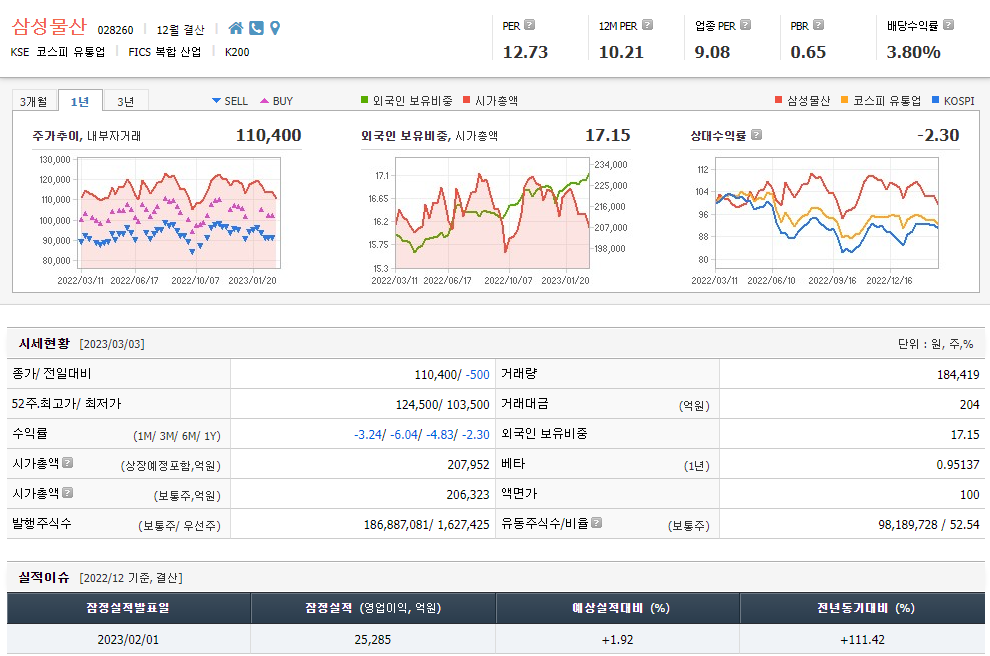This screenshot has height=656, width=990.
Task: Click the 상대수익률 relative return chart
Action: pyautogui.click(x=826, y=213)
